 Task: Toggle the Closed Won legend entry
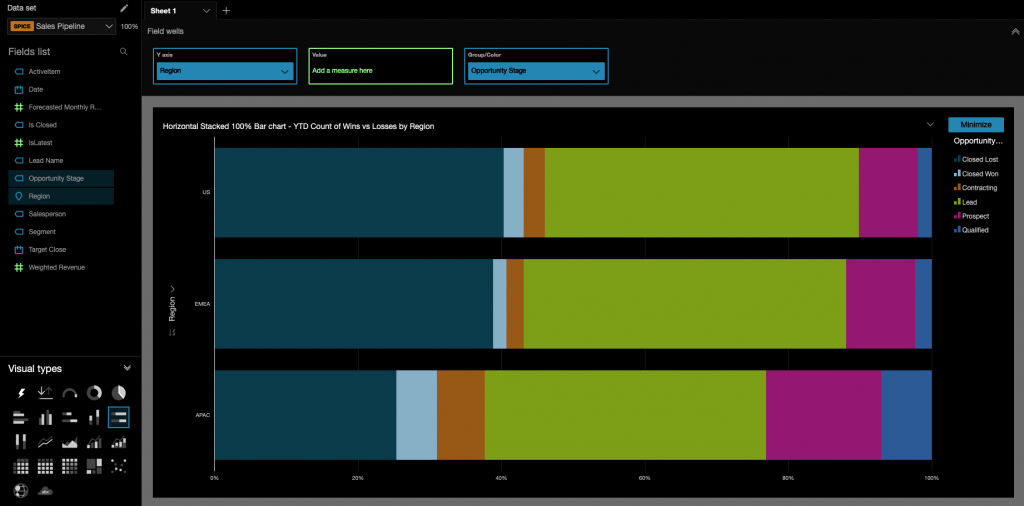point(979,173)
